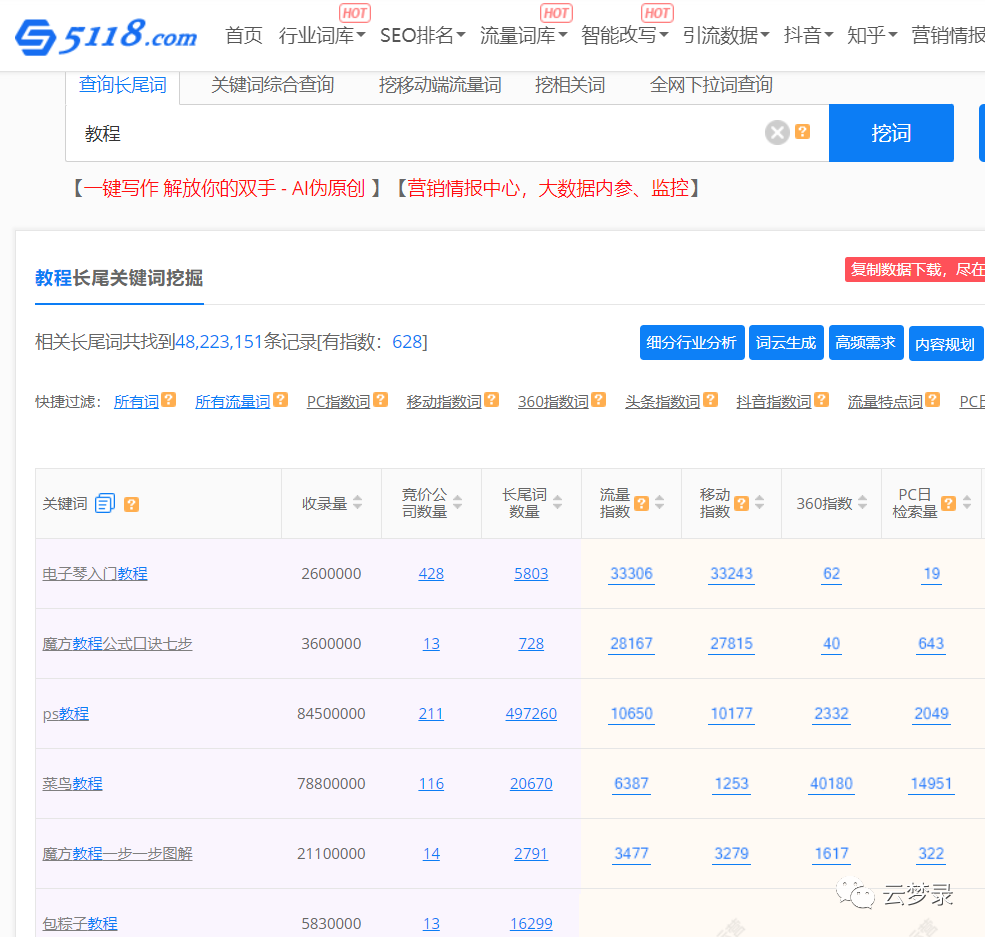This screenshot has width=985, height=937.
Task: Open the ps教程 keyword link
Action: 65,713
